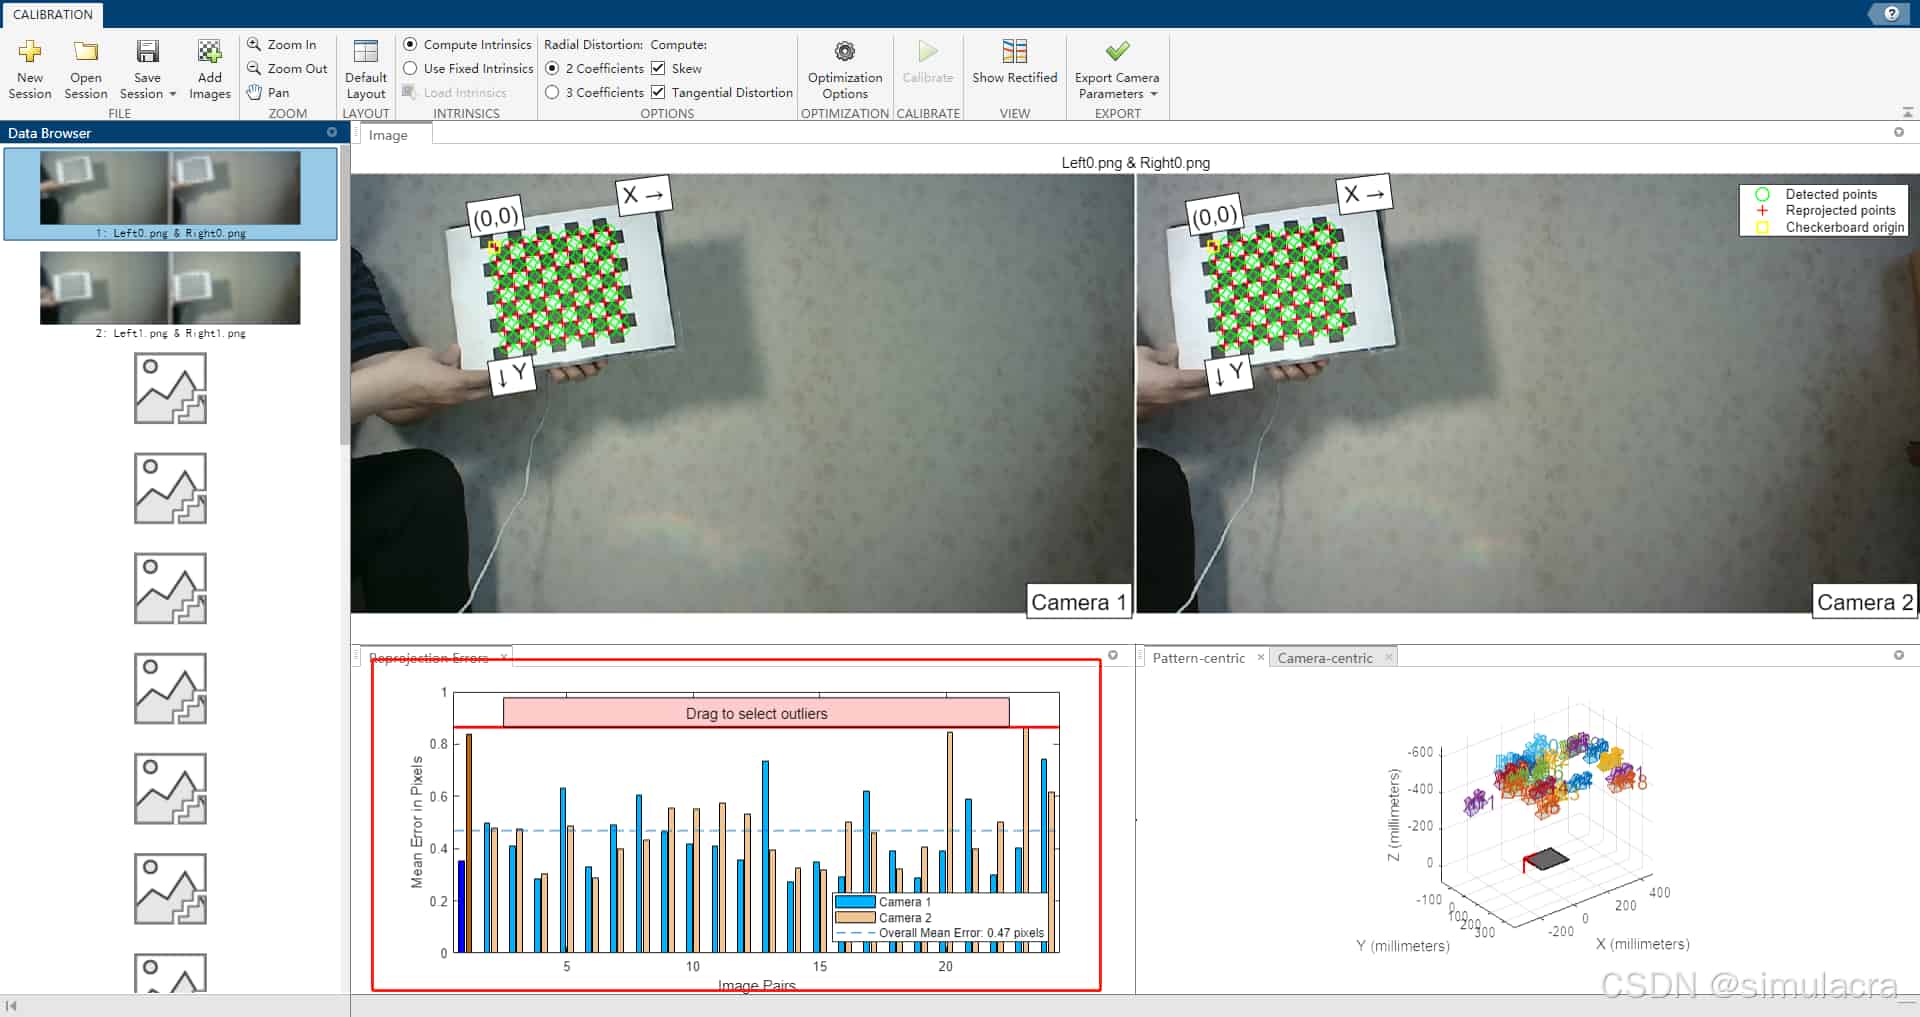Click Show Rectified view button
Image resolution: width=1920 pixels, height=1017 pixels.
pos(1014,62)
